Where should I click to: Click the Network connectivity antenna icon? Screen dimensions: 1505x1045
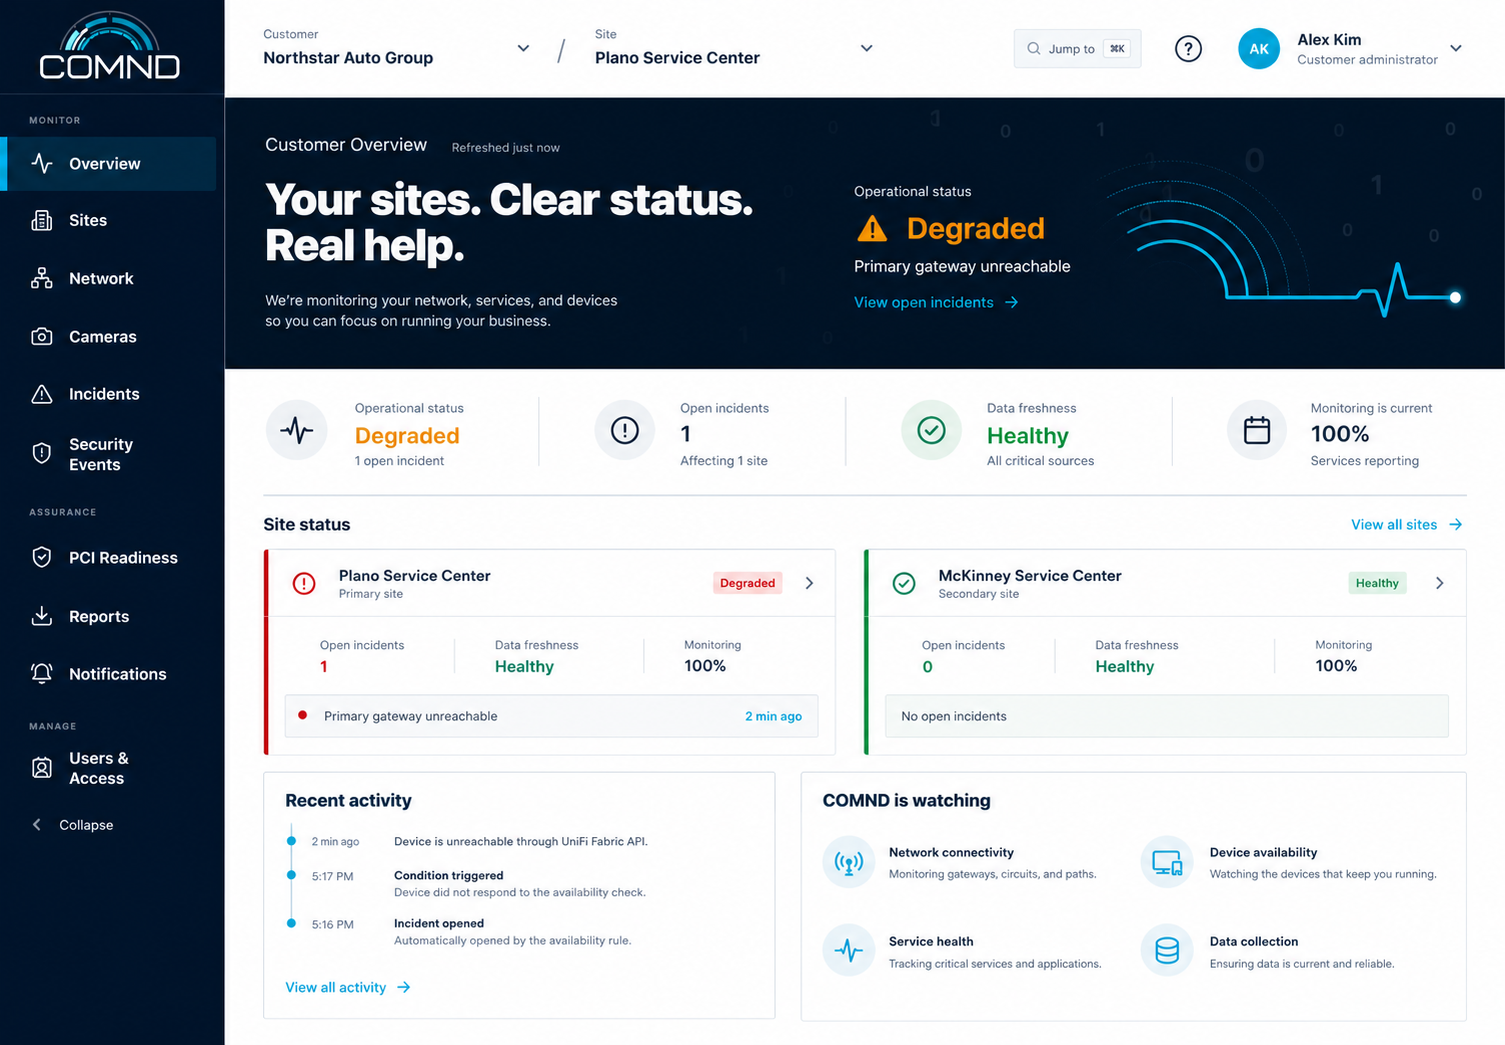[849, 862]
